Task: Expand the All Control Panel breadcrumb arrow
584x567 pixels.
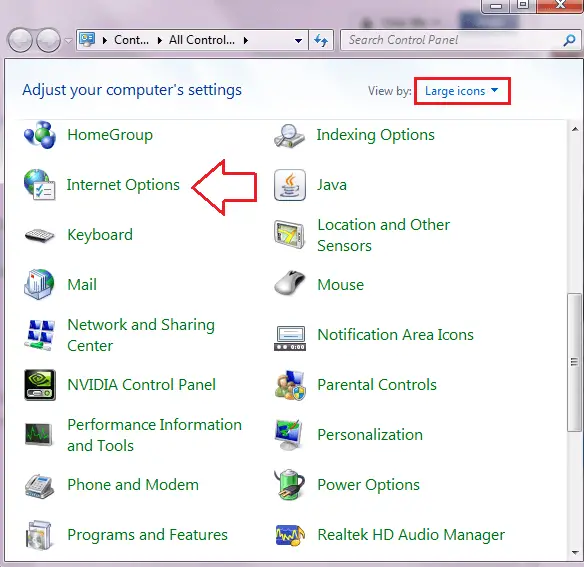Action: coord(246,40)
